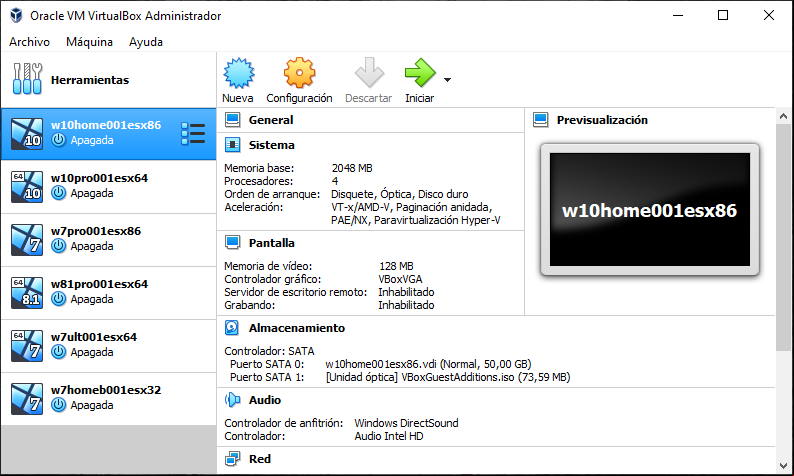Click the Almacenamiento disk icon
794x476 pixels.
[232, 328]
